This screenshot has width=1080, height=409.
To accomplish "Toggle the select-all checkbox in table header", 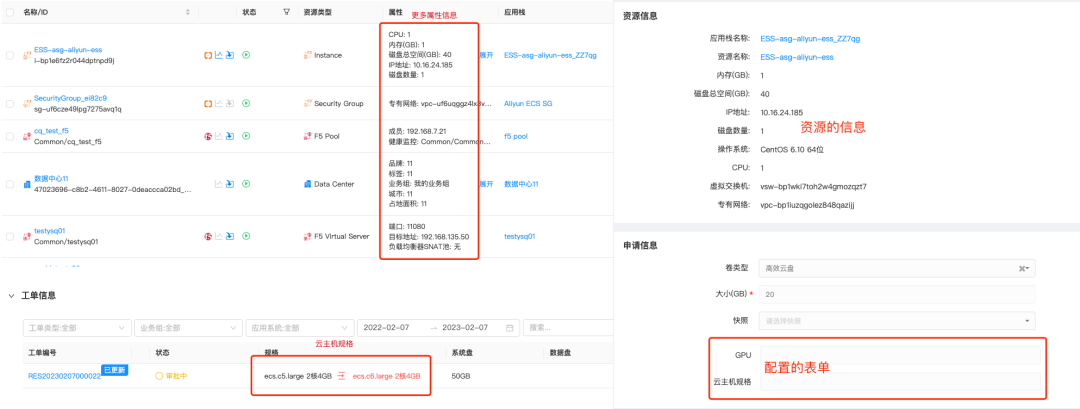I will (x=10, y=12).
